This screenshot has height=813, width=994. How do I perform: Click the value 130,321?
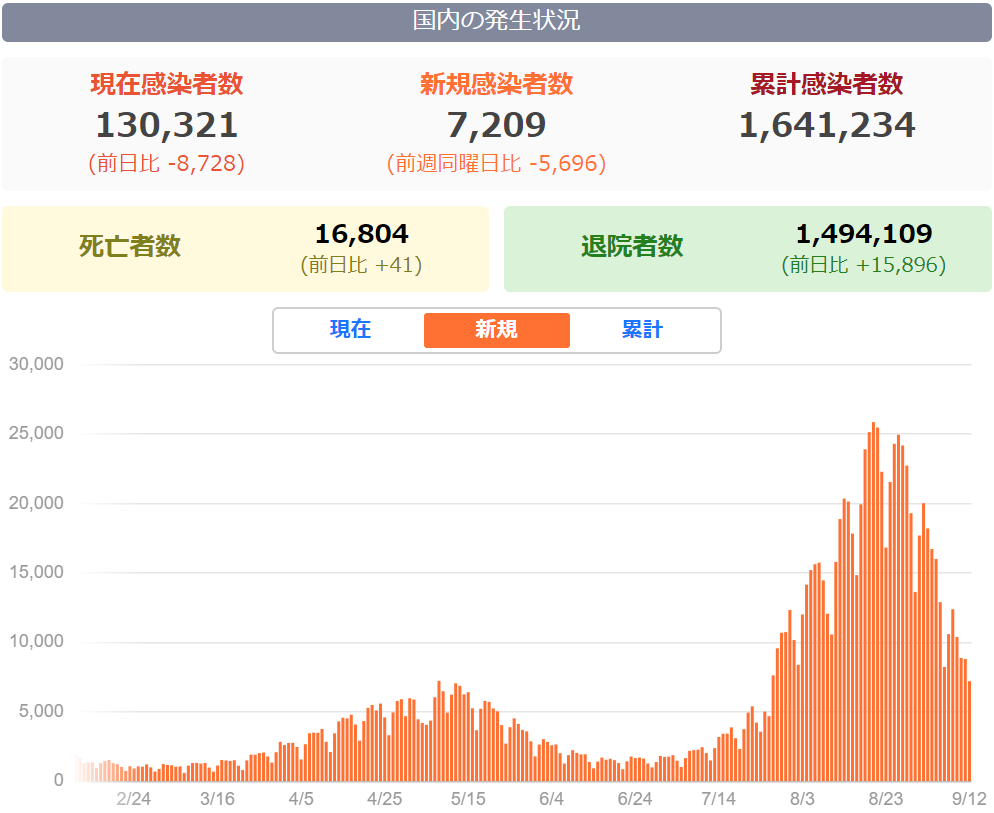pos(167,125)
